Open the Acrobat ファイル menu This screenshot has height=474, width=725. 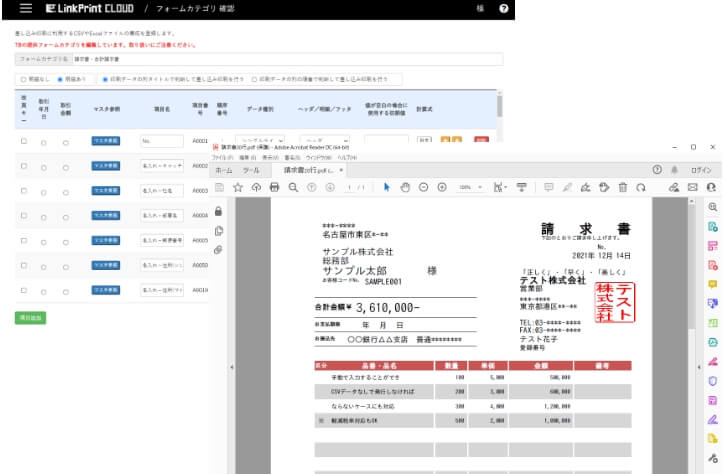click(x=222, y=158)
